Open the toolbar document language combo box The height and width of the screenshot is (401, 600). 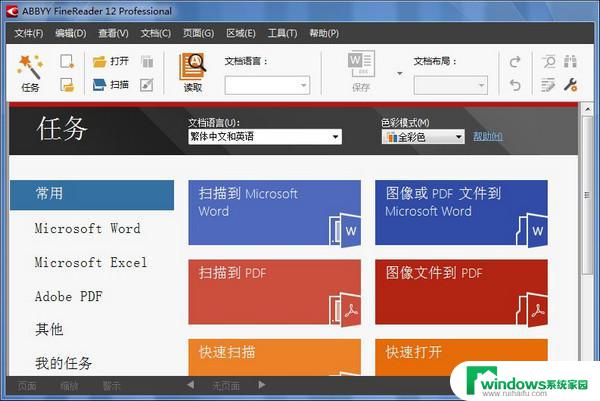coord(267,85)
